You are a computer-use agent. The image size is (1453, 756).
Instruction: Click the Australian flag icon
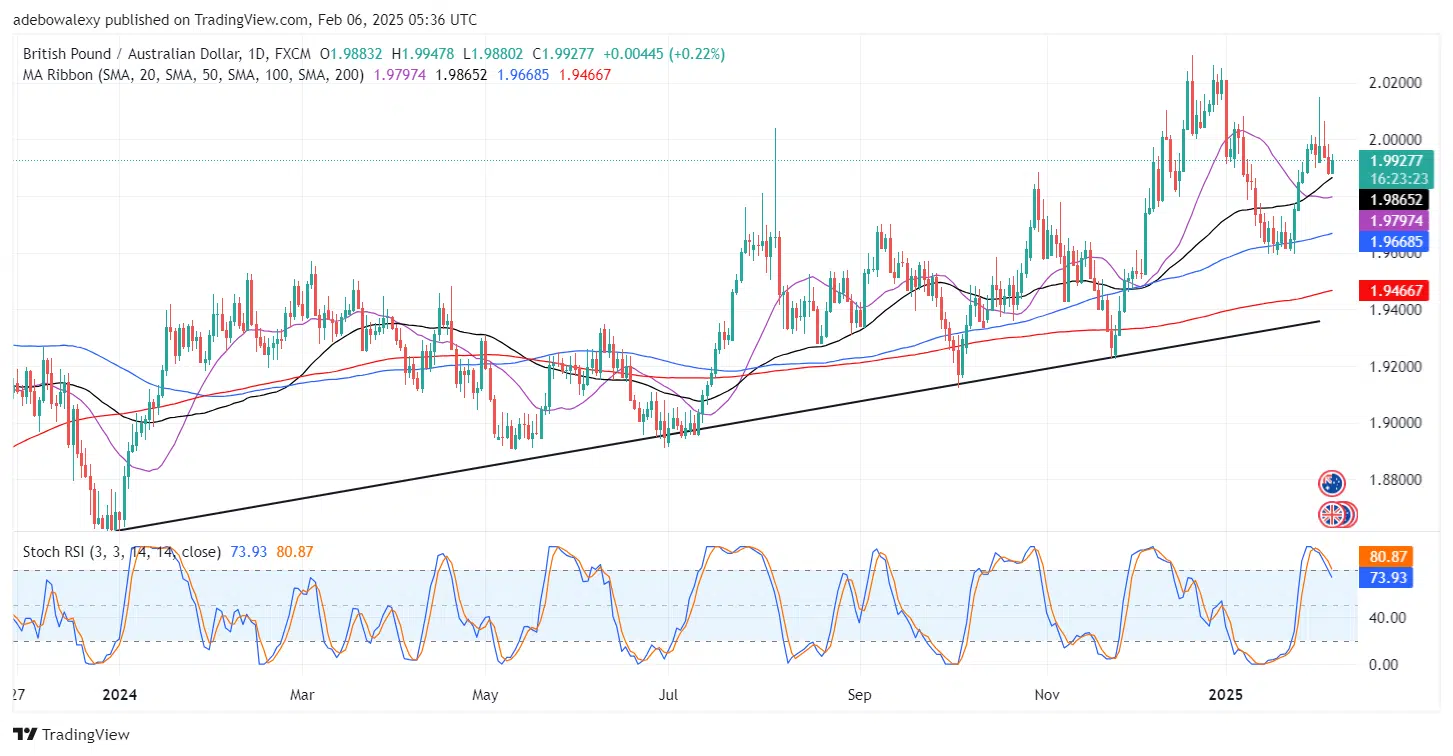(x=1331, y=484)
